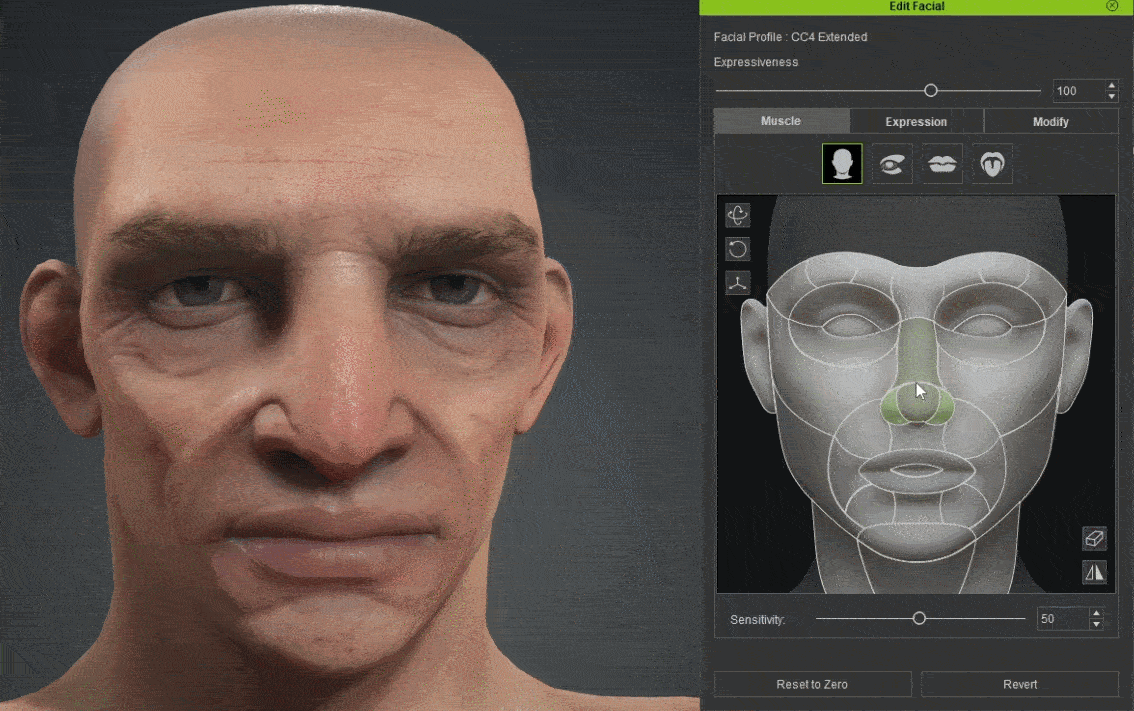This screenshot has height=711, width=1134.
Task: Click the Sensitivity value field
Action: click(1062, 619)
